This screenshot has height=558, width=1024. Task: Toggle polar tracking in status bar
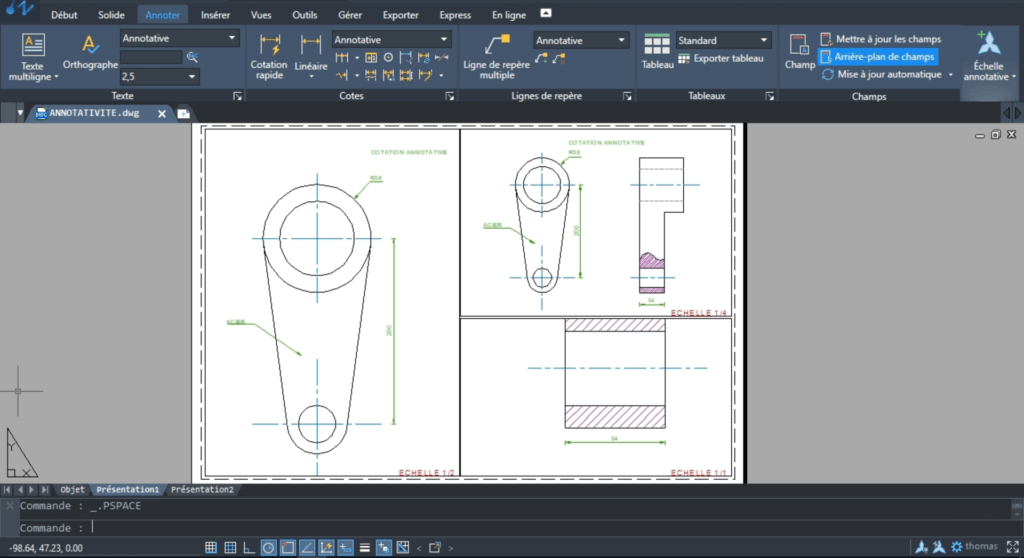click(268, 547)
